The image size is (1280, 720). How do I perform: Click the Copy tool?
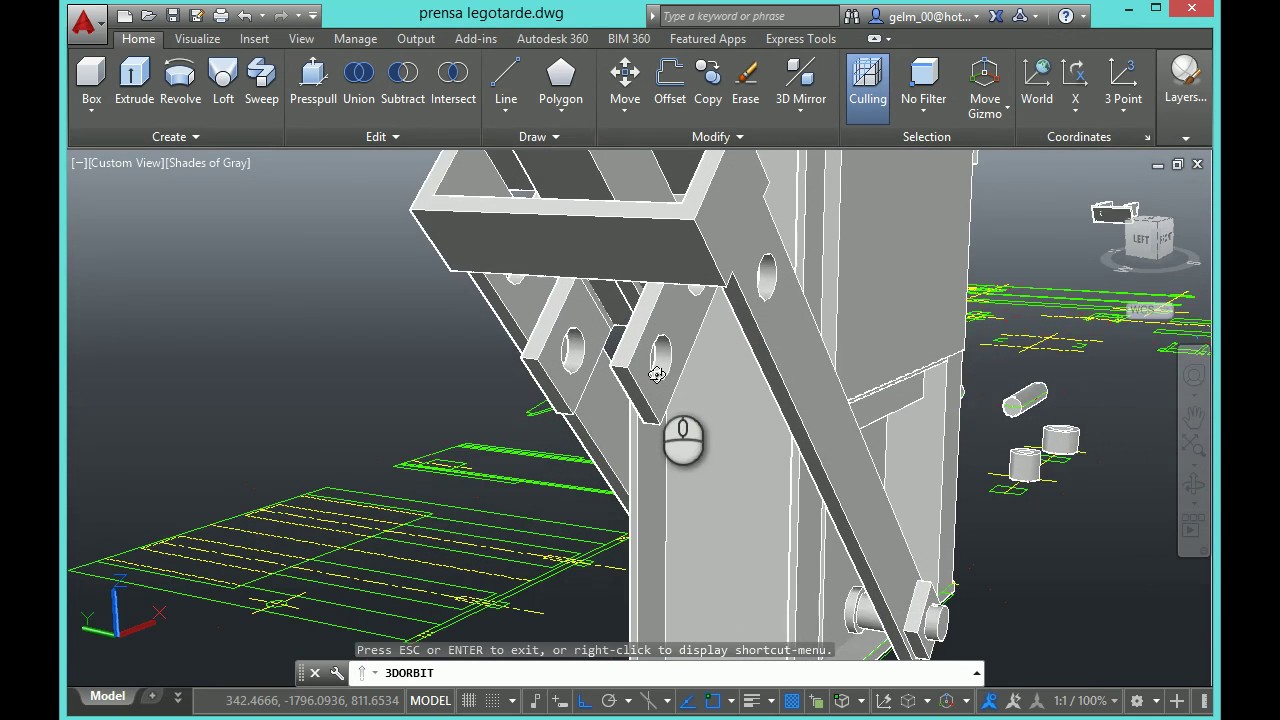708,82
